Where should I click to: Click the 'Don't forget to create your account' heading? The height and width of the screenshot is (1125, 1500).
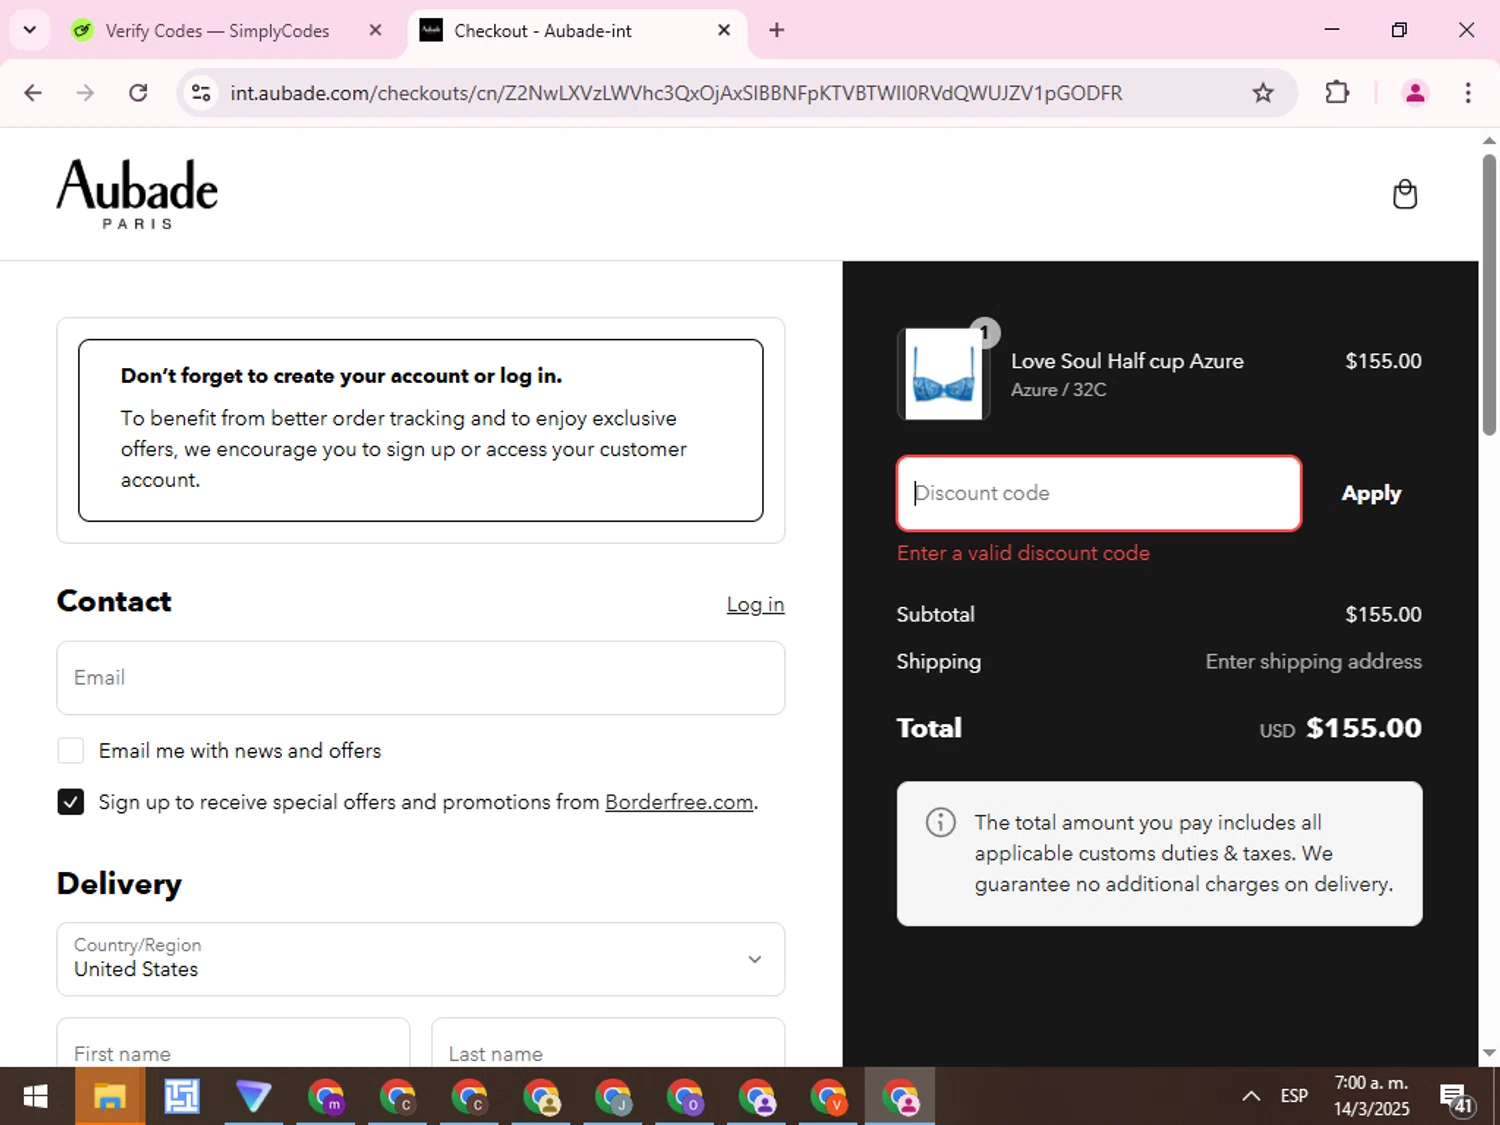point(341,376)
